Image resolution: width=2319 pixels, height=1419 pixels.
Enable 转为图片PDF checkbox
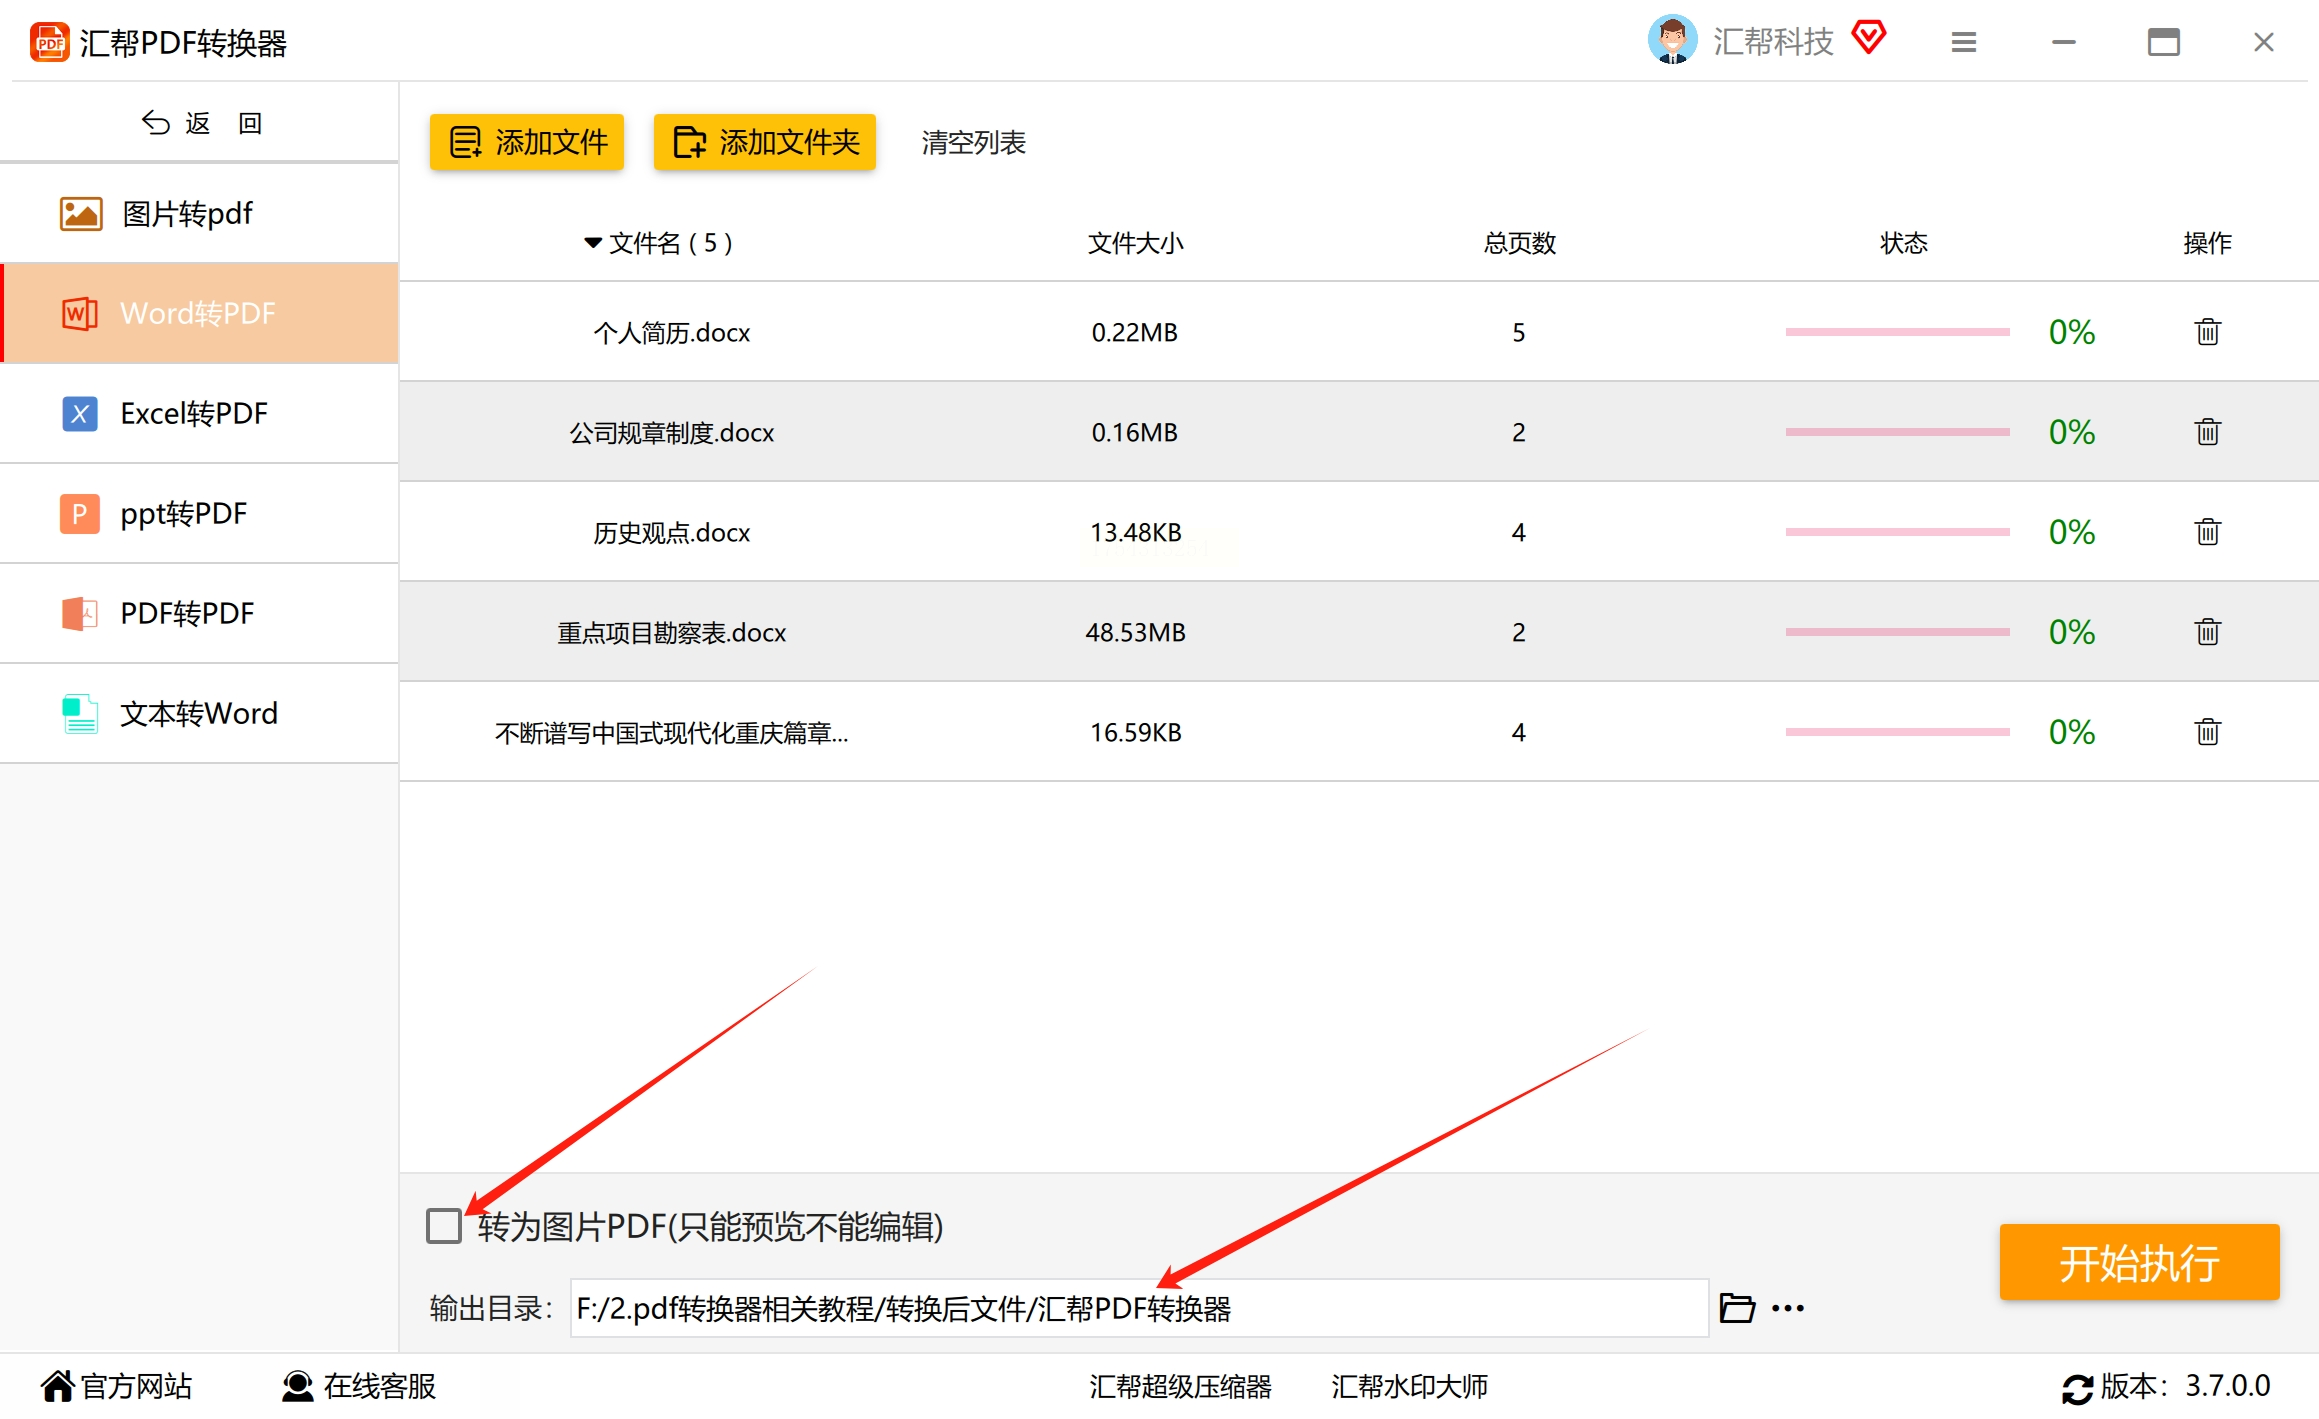(443, 1226)
